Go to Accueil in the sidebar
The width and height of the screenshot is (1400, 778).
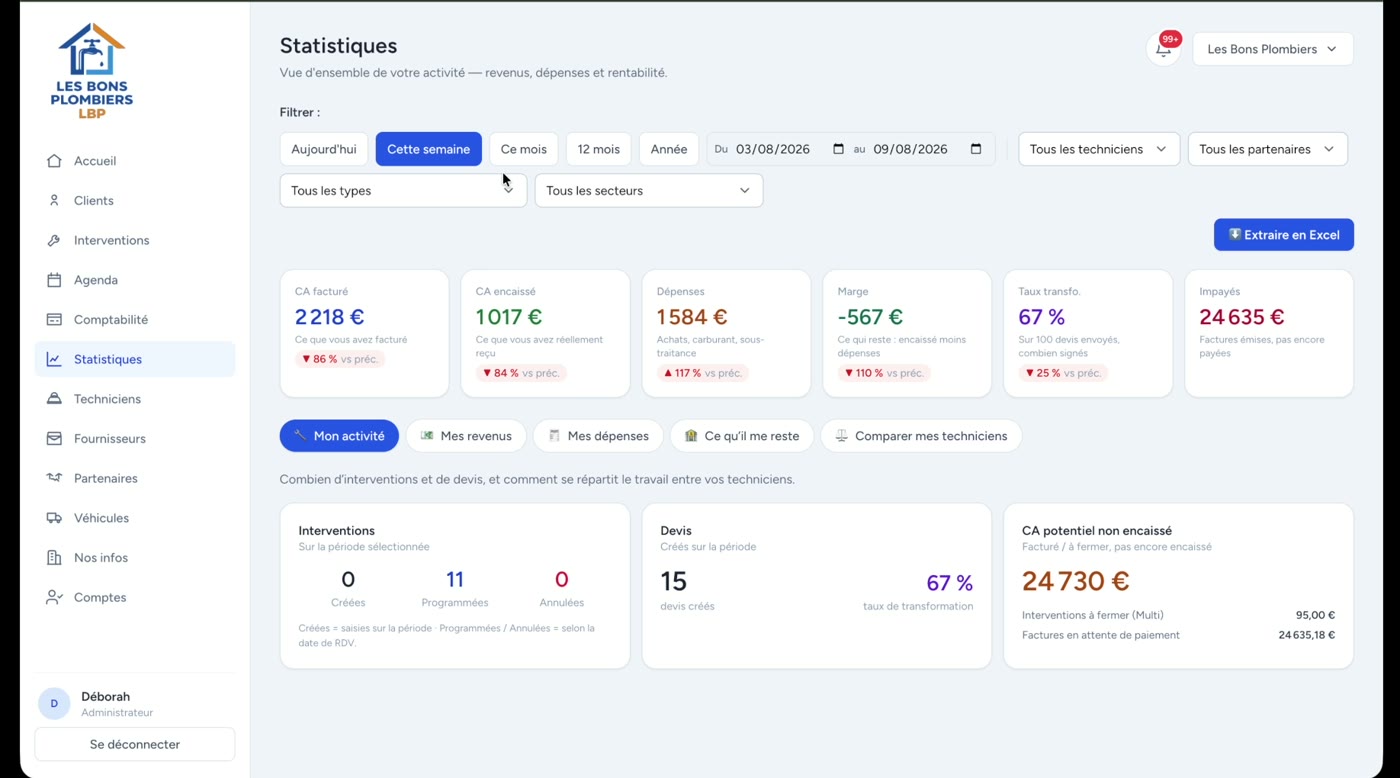tap(135, 161)
